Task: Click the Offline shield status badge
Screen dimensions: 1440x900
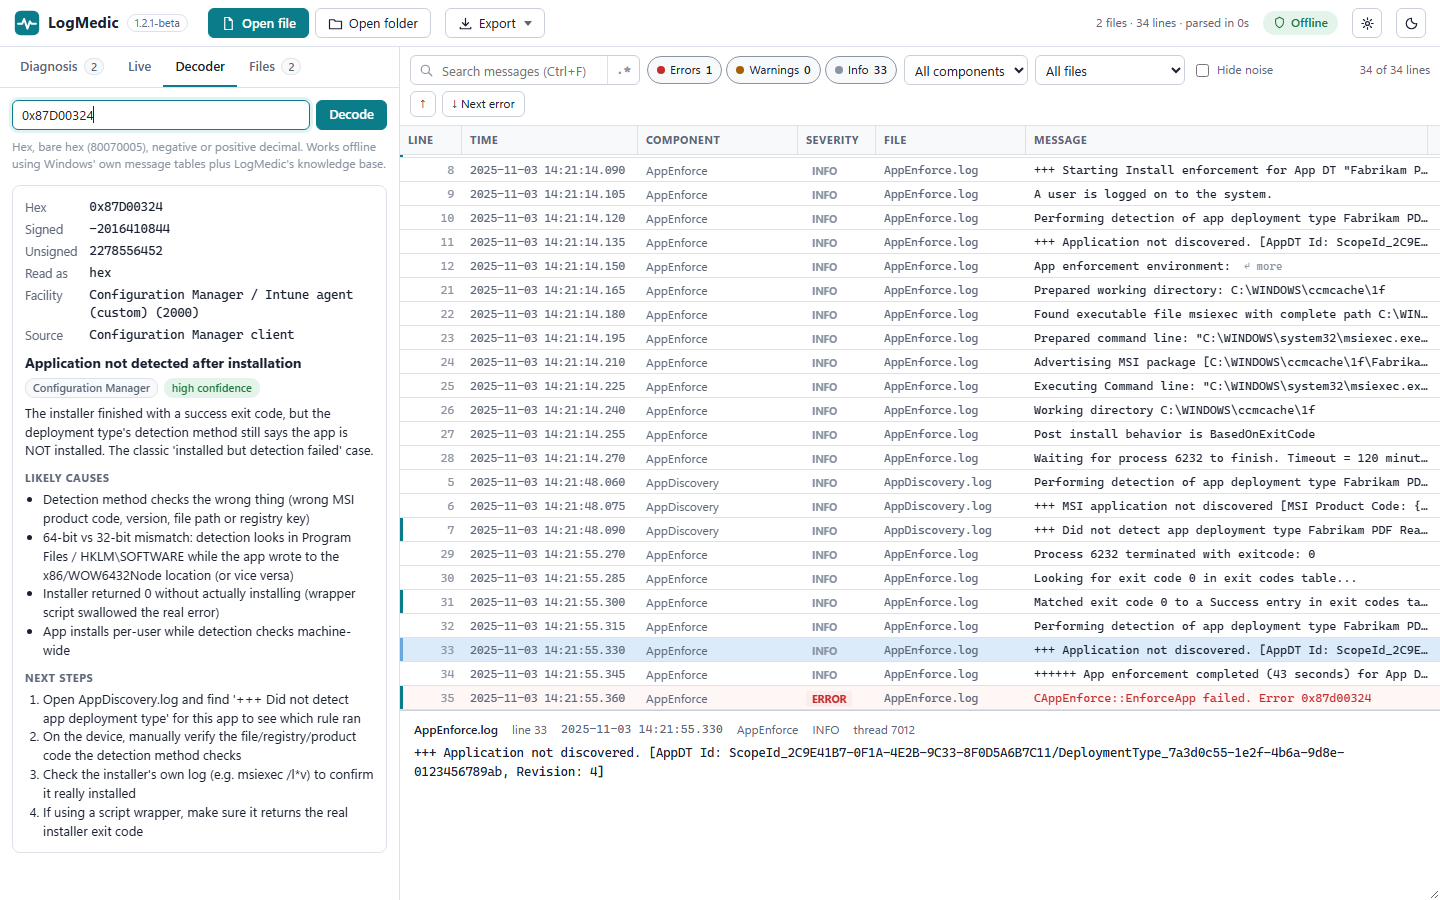Action: [x=1302, y=23]
